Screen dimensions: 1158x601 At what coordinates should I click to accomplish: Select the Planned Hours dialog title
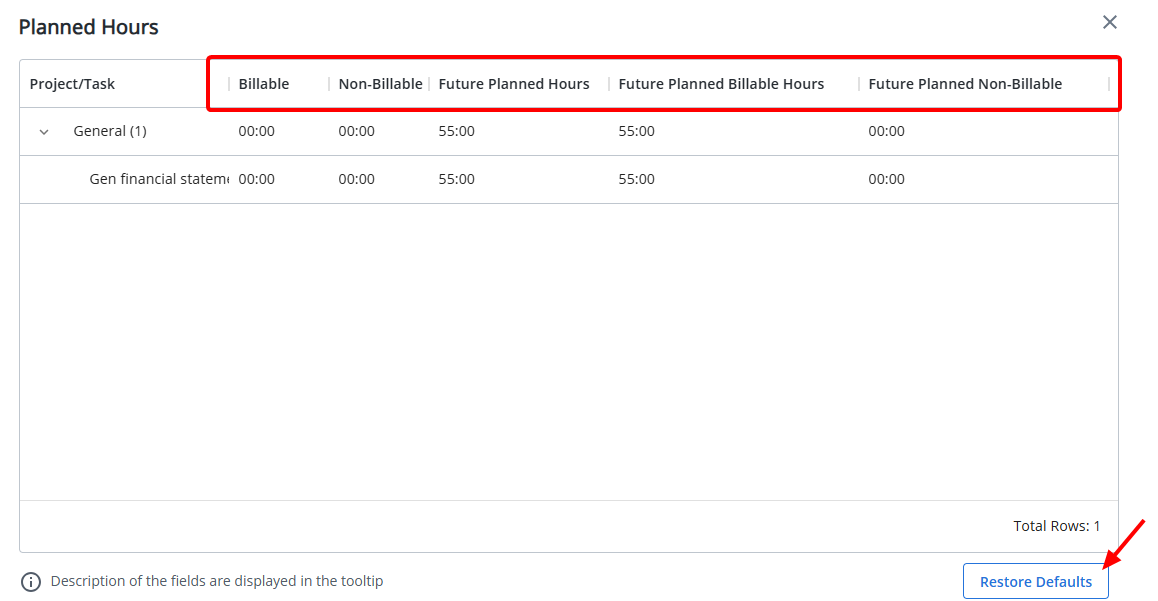[88, 27]
